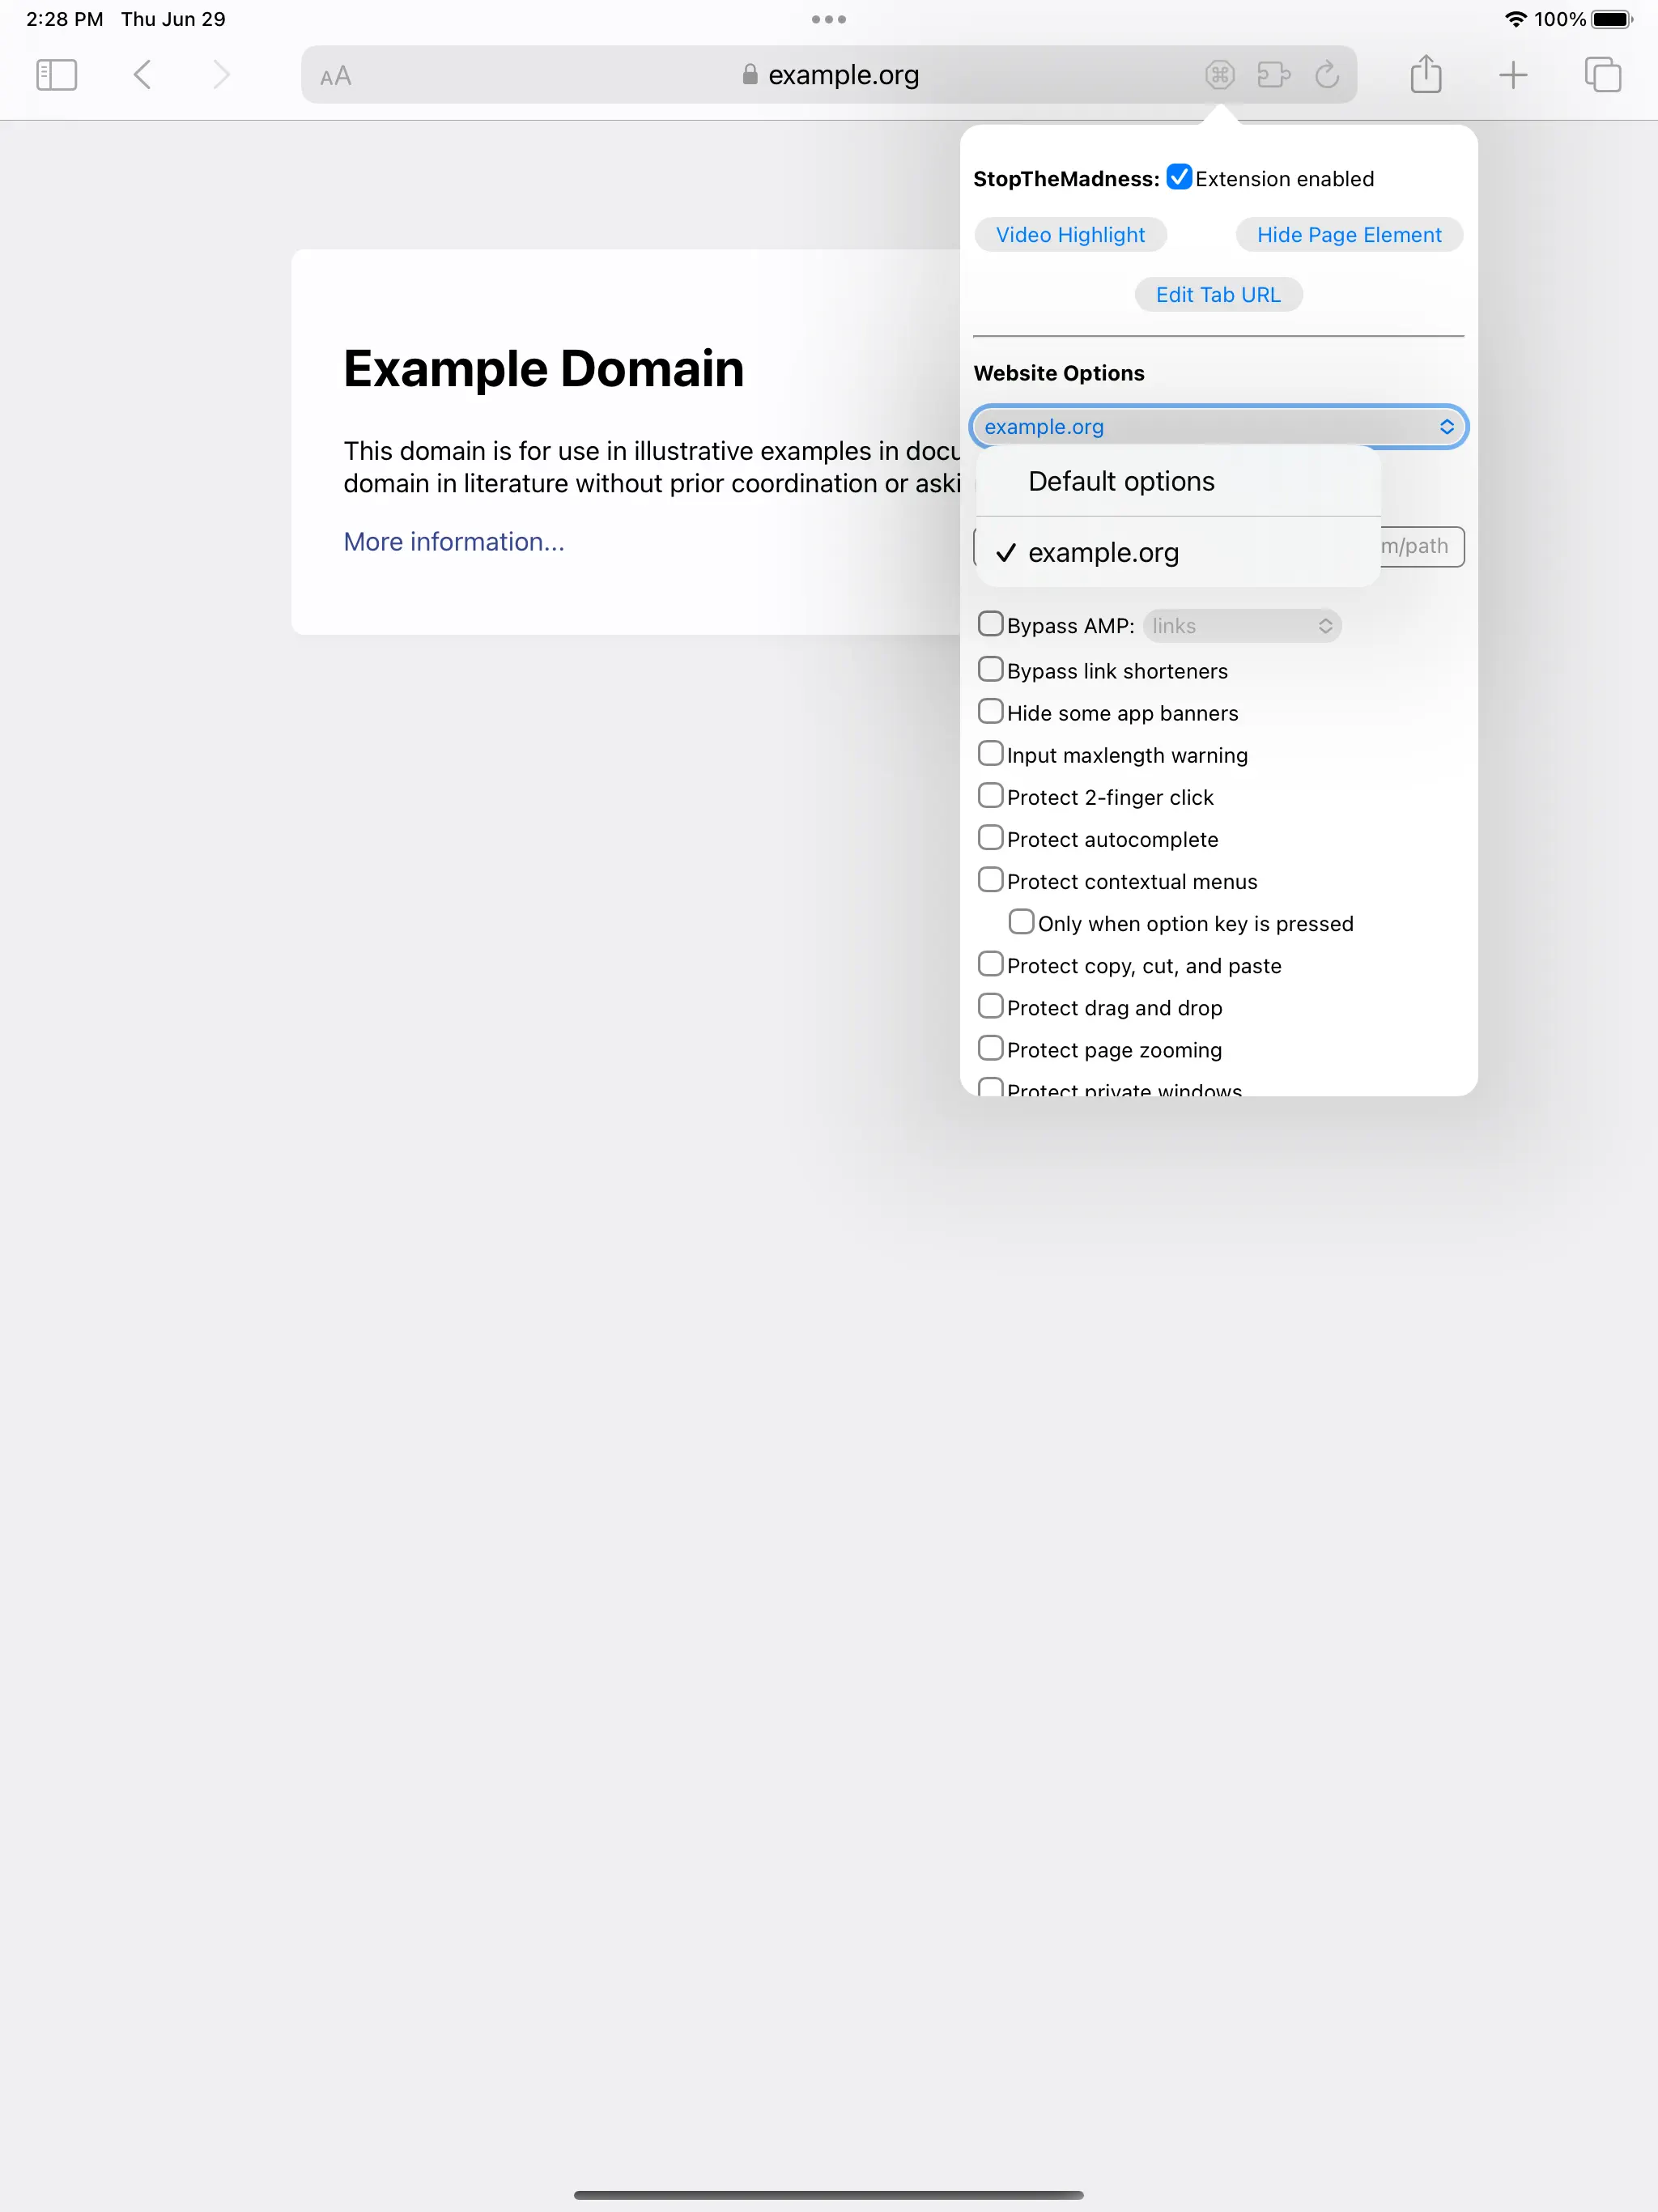Open the example.org website options dropdown
This screenshot has height=2212, width=1658.
(1217, 427)
